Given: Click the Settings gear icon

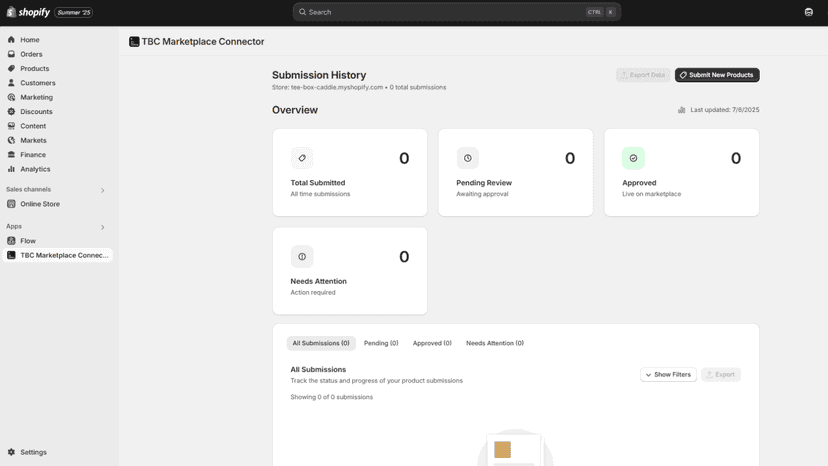Looking at the screenshot, I should pyautogui.click(x=11, y=452).
